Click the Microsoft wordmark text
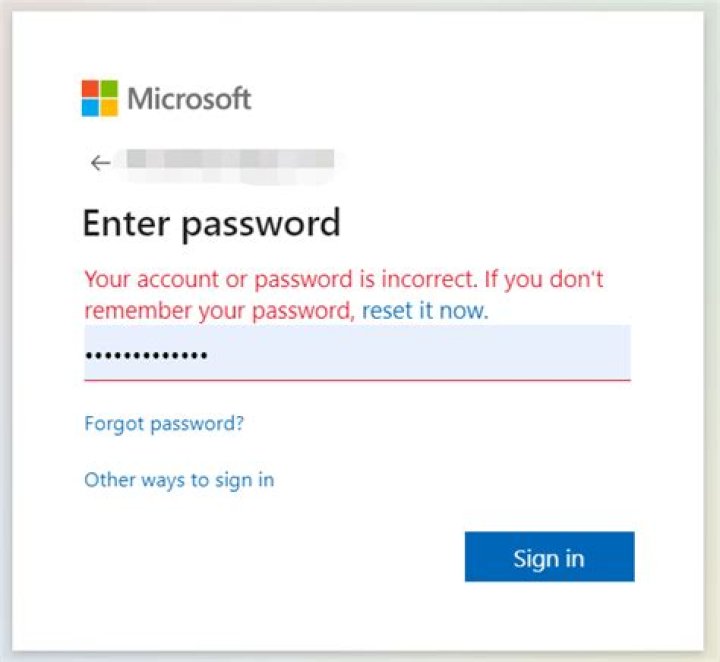Viewport: 720px width, 662px height. [190, 99]
